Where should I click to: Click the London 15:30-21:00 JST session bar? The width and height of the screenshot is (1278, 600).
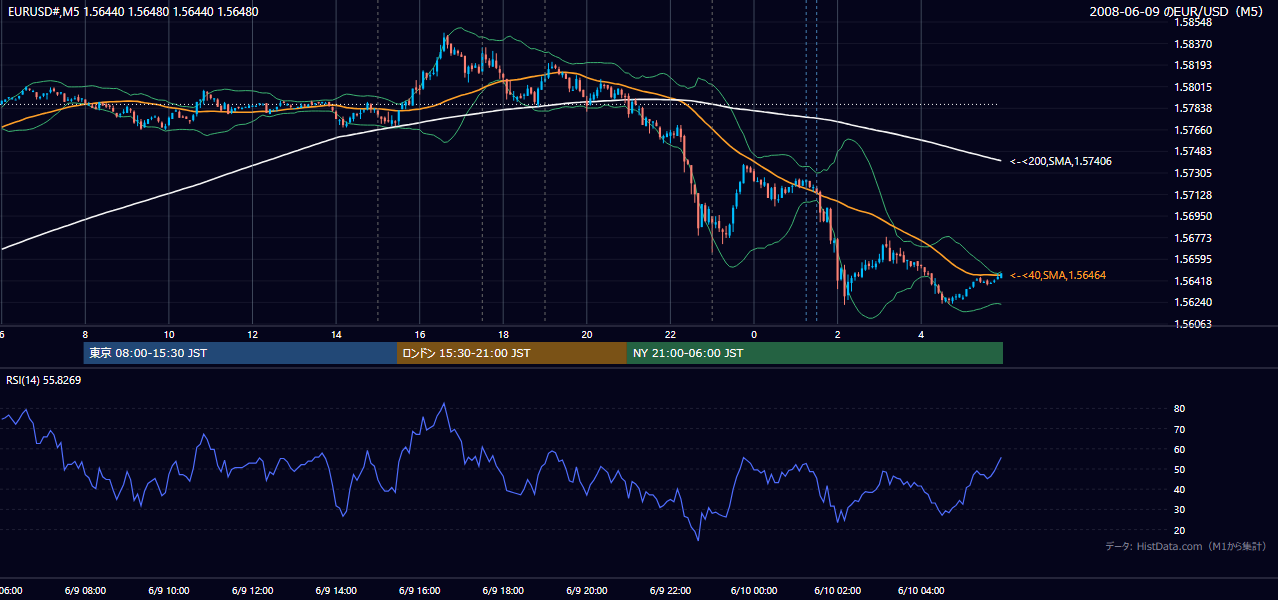[x=512, y=353]
